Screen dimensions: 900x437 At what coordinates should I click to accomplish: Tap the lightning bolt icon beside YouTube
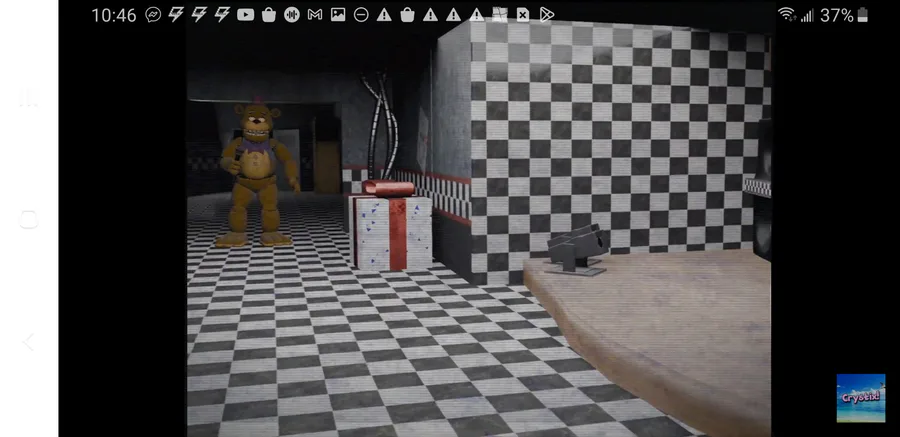tap(222, 15)
